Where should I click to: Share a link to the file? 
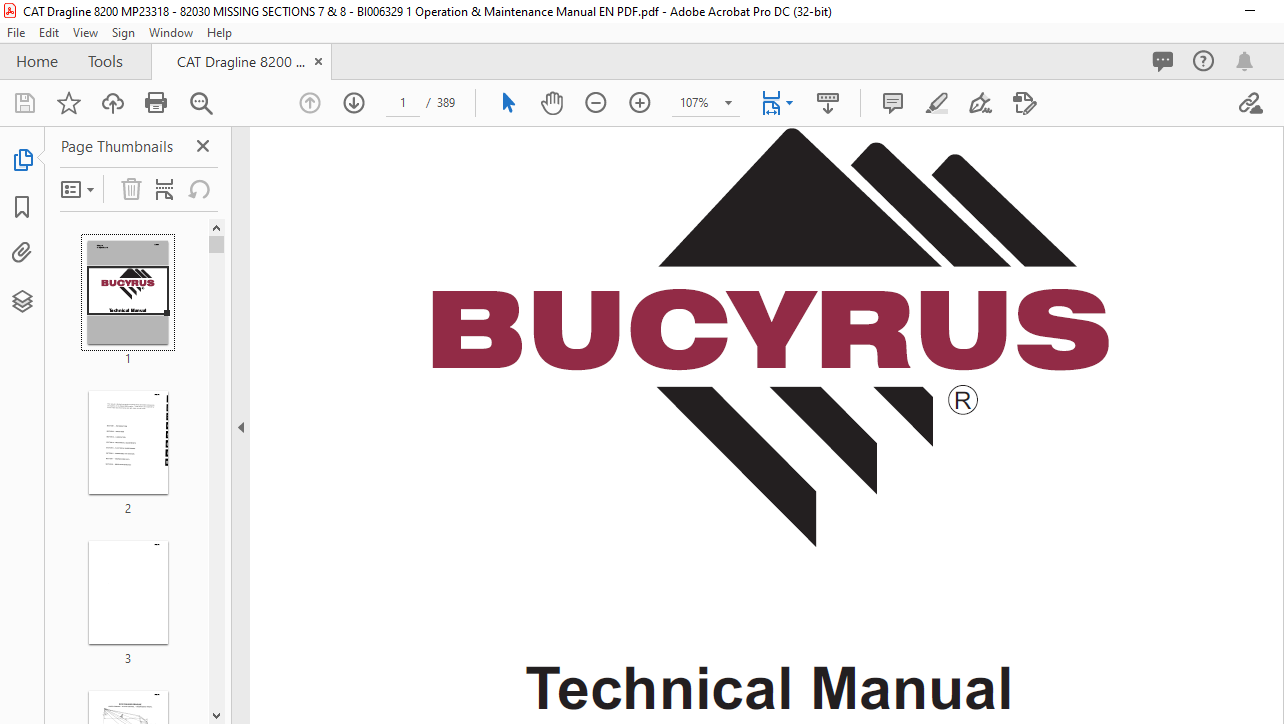(1250, 103)
